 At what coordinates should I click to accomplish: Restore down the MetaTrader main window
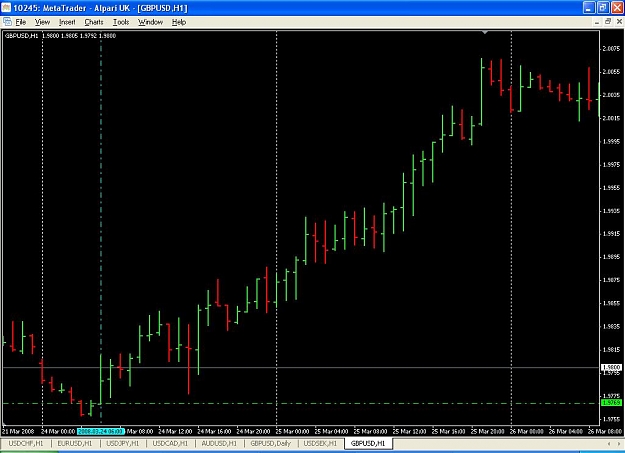tap(603, 8)
